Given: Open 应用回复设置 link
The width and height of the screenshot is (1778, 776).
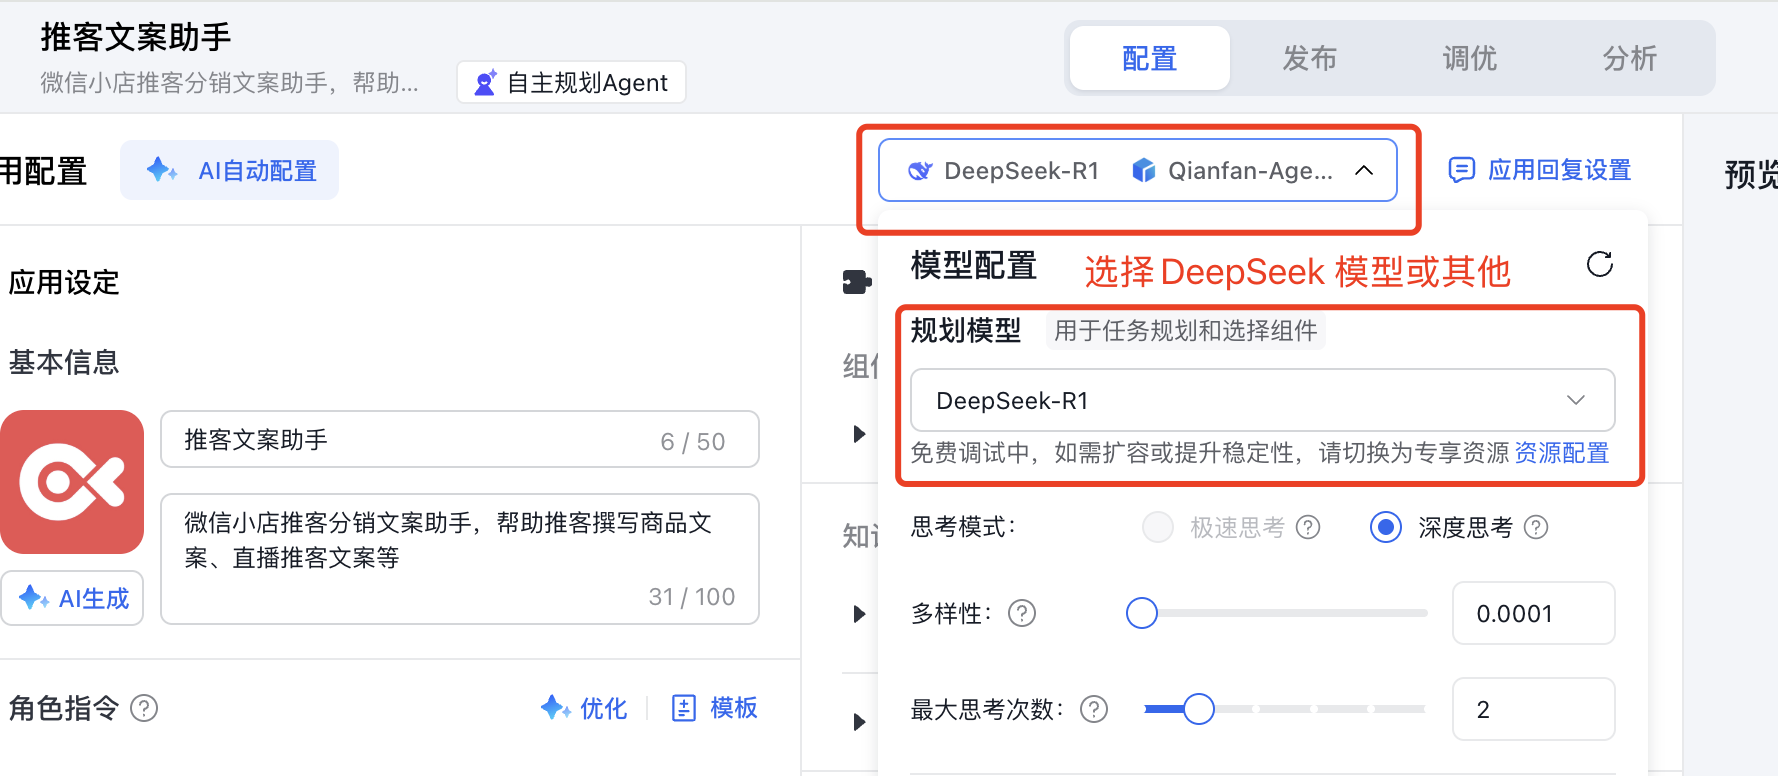Looking at the screenshot, I should point(1540,170).
